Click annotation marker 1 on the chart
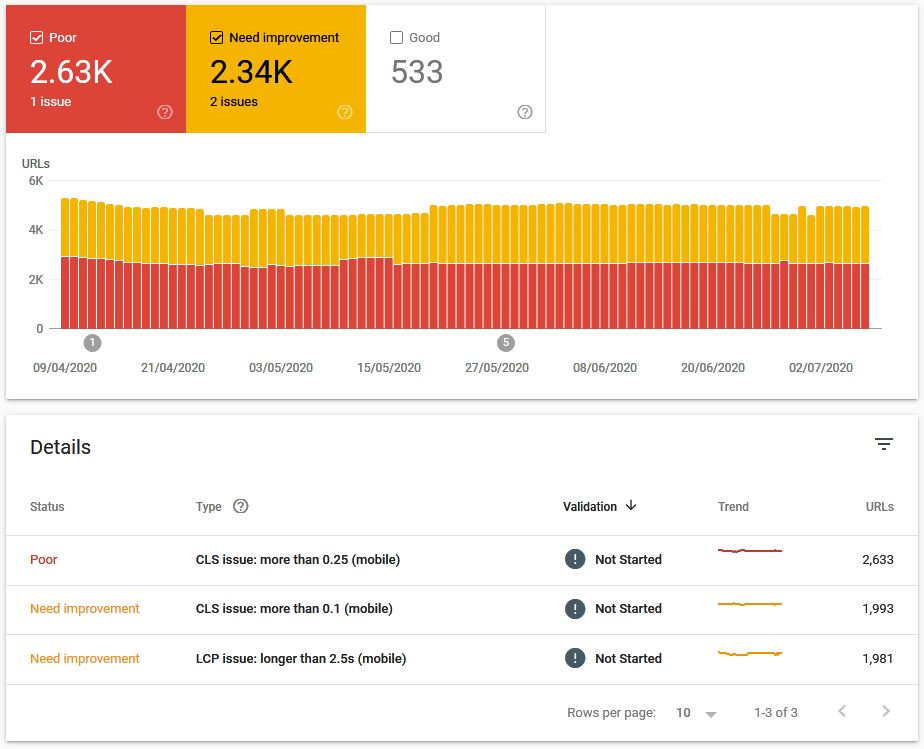 point(92,343)
